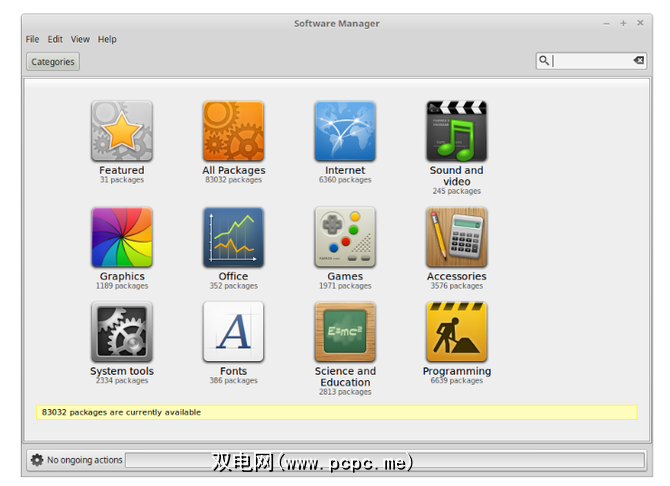Open the All Packages orange gears icon
Screen dimensions: 670x486
233,131
